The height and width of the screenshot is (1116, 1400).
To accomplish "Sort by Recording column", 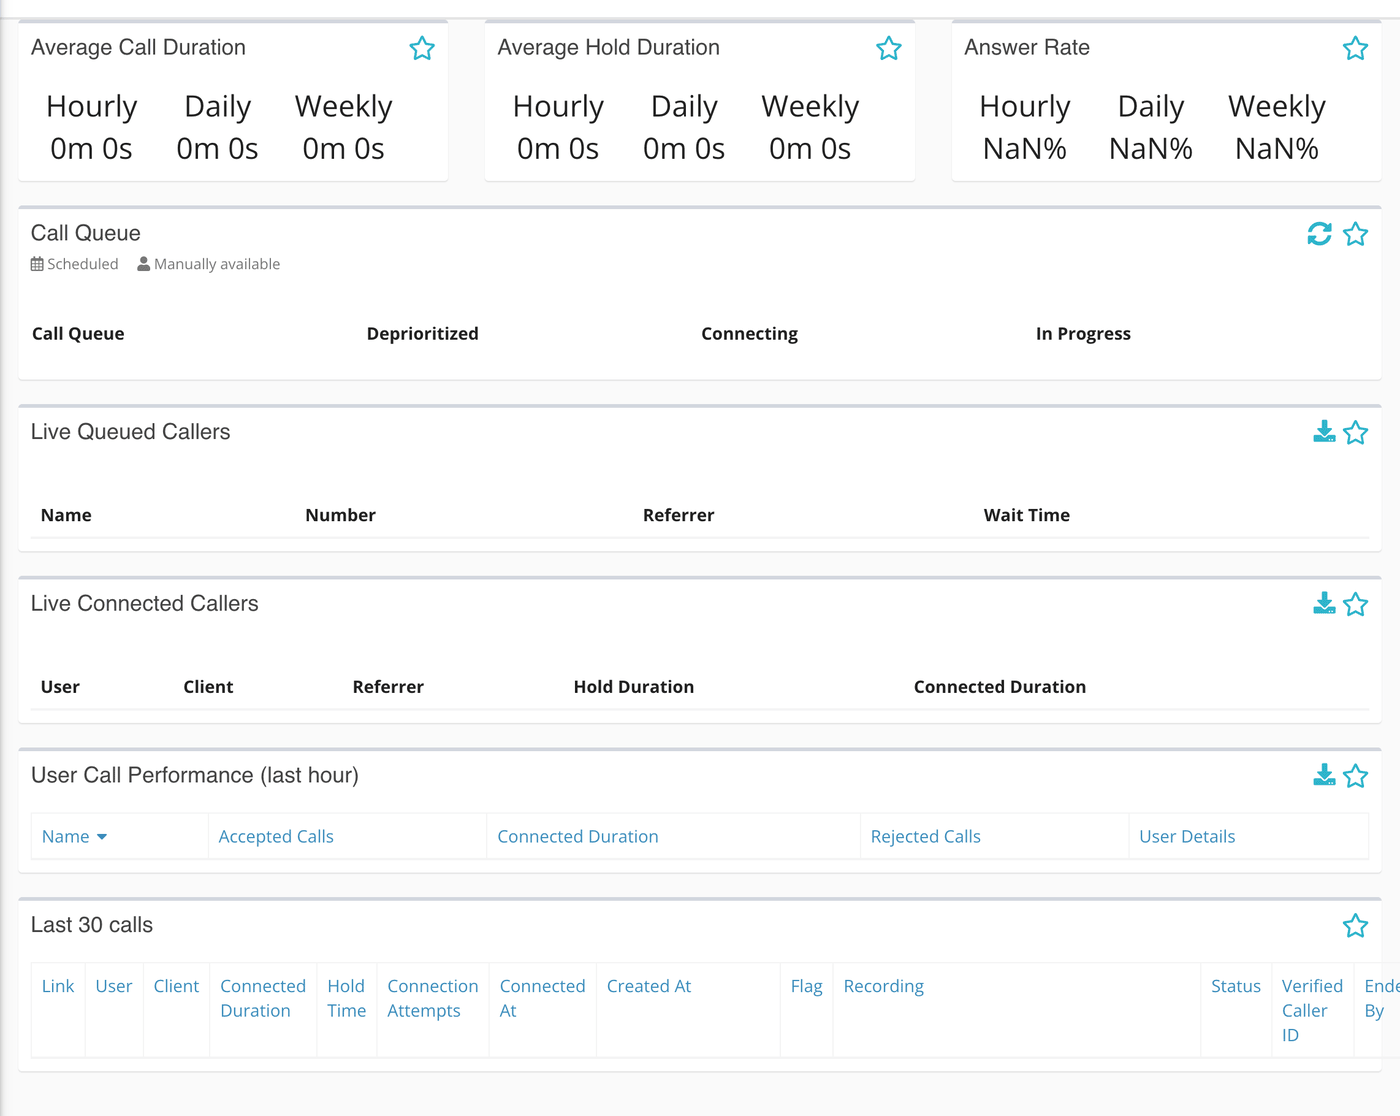I will [884, 986].
